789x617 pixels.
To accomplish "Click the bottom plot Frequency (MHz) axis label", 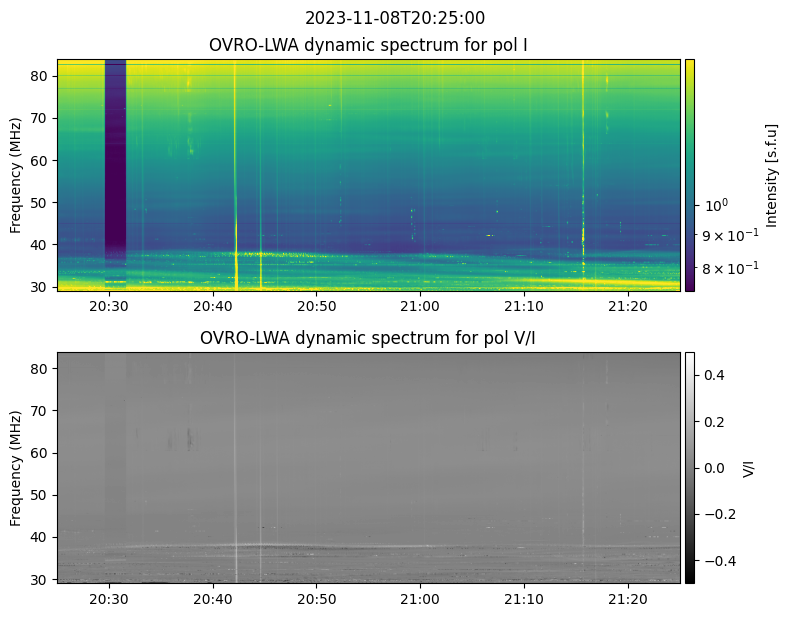I will click(x=16, y=468).
